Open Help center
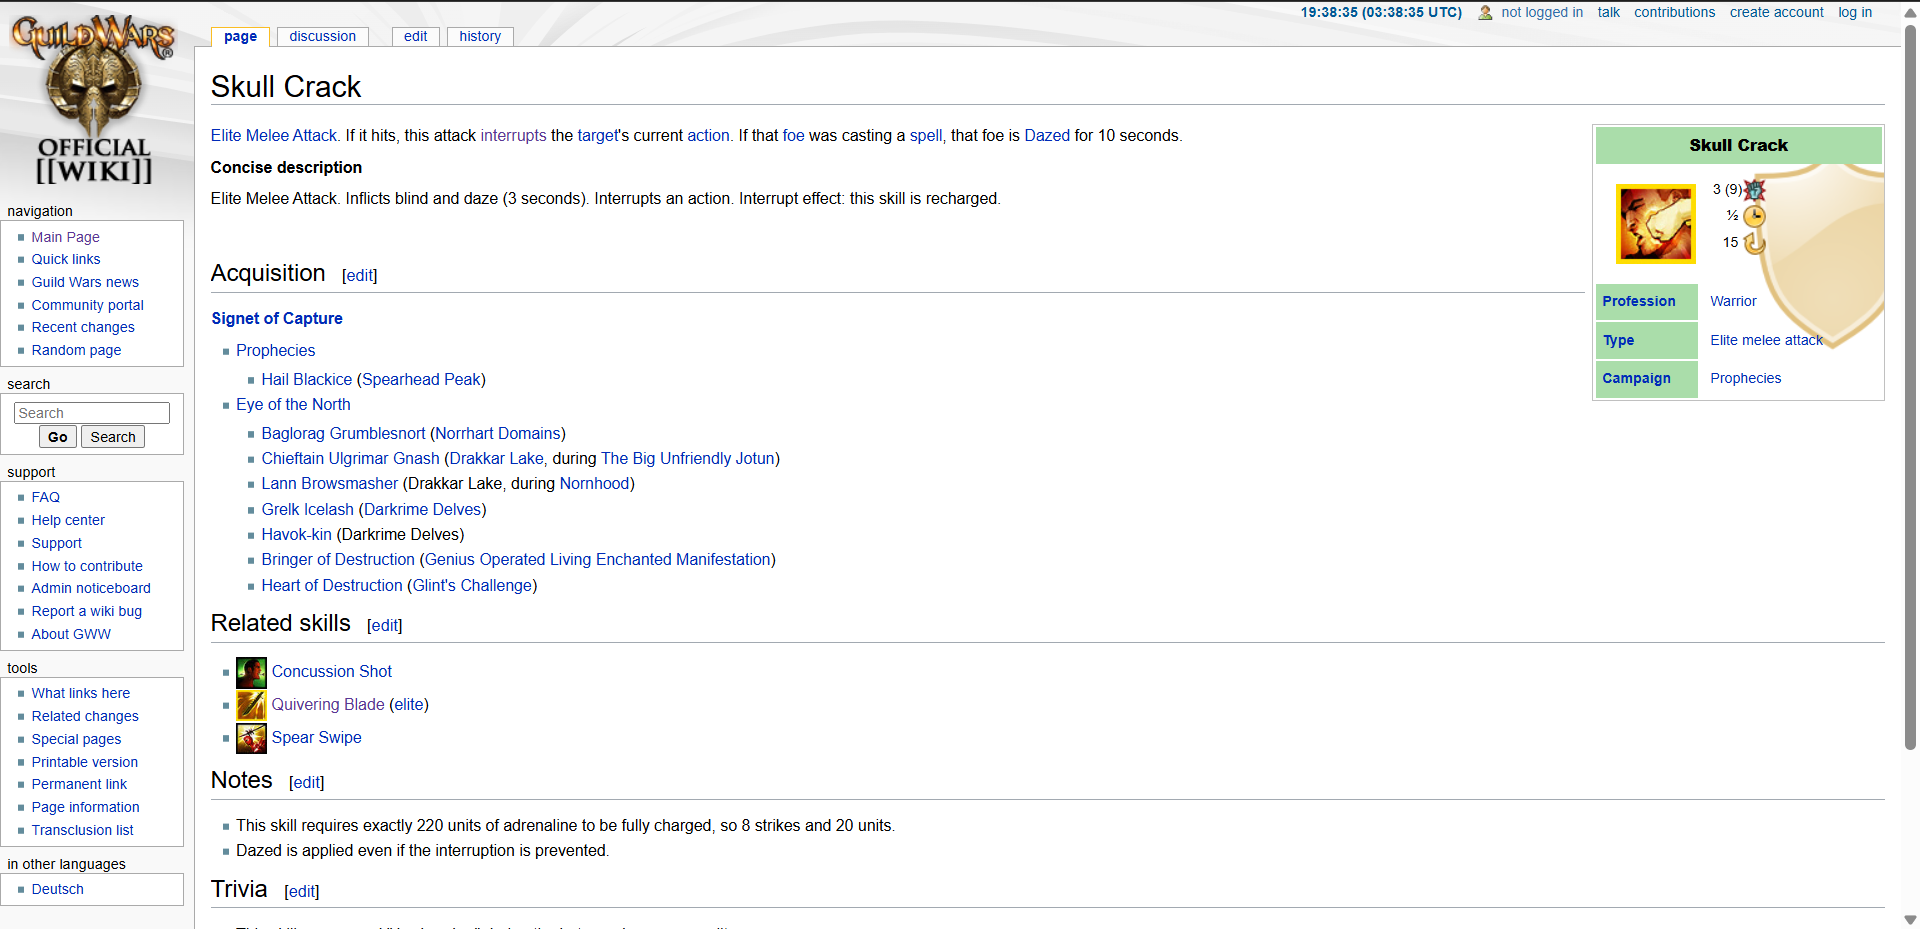 [x=67, y=520]
